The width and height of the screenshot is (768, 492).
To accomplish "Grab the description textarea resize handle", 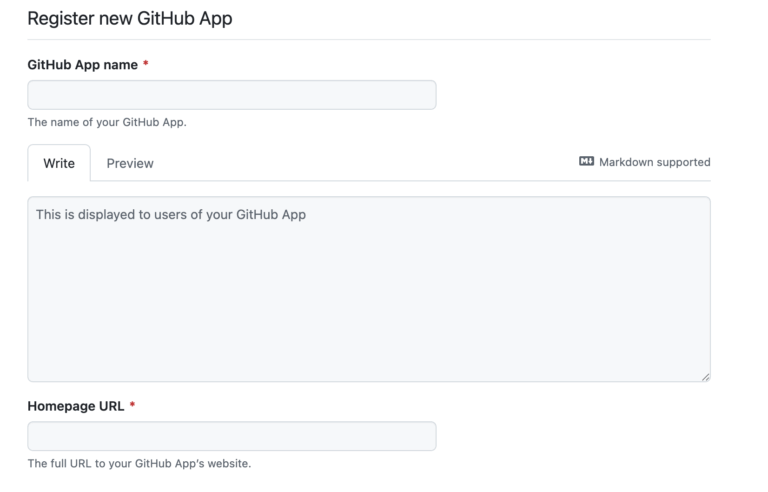I will tap(705, 376).
